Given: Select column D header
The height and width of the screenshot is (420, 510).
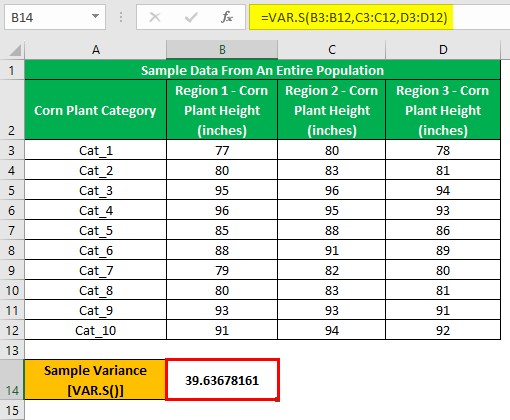Looking at the screenshot, I should coord(443,50).
